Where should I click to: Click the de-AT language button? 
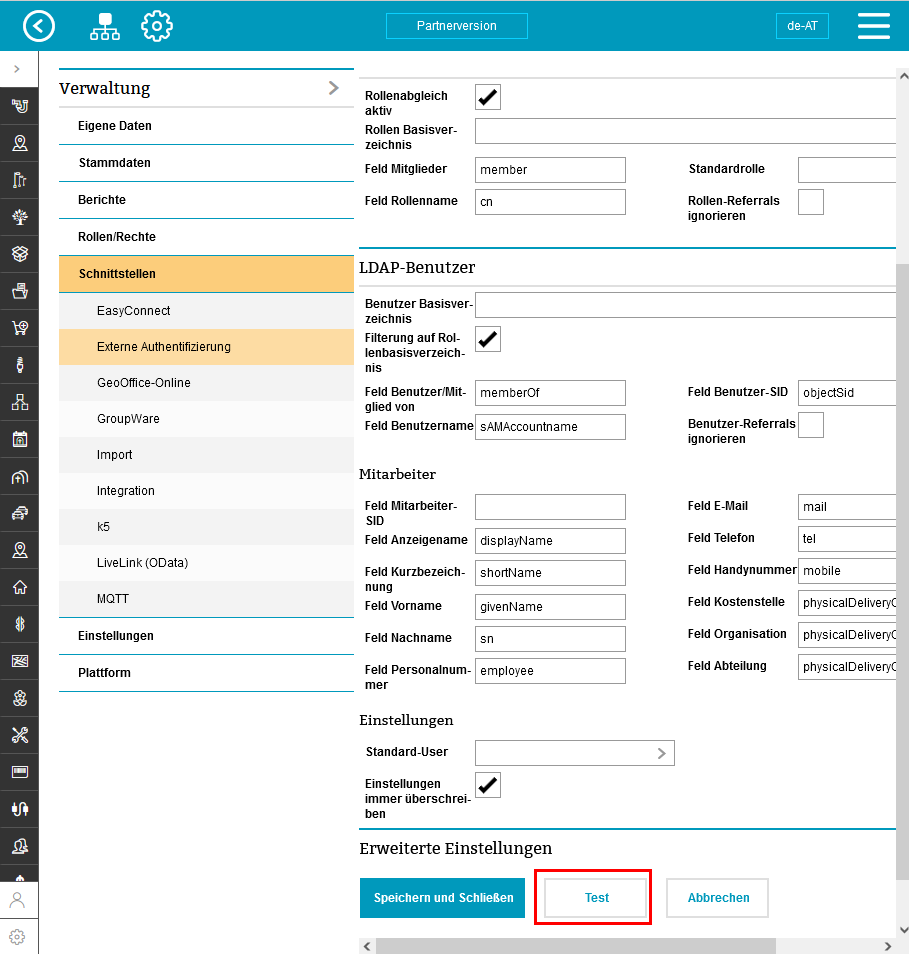pyautogui.click(x=803, y=26)
